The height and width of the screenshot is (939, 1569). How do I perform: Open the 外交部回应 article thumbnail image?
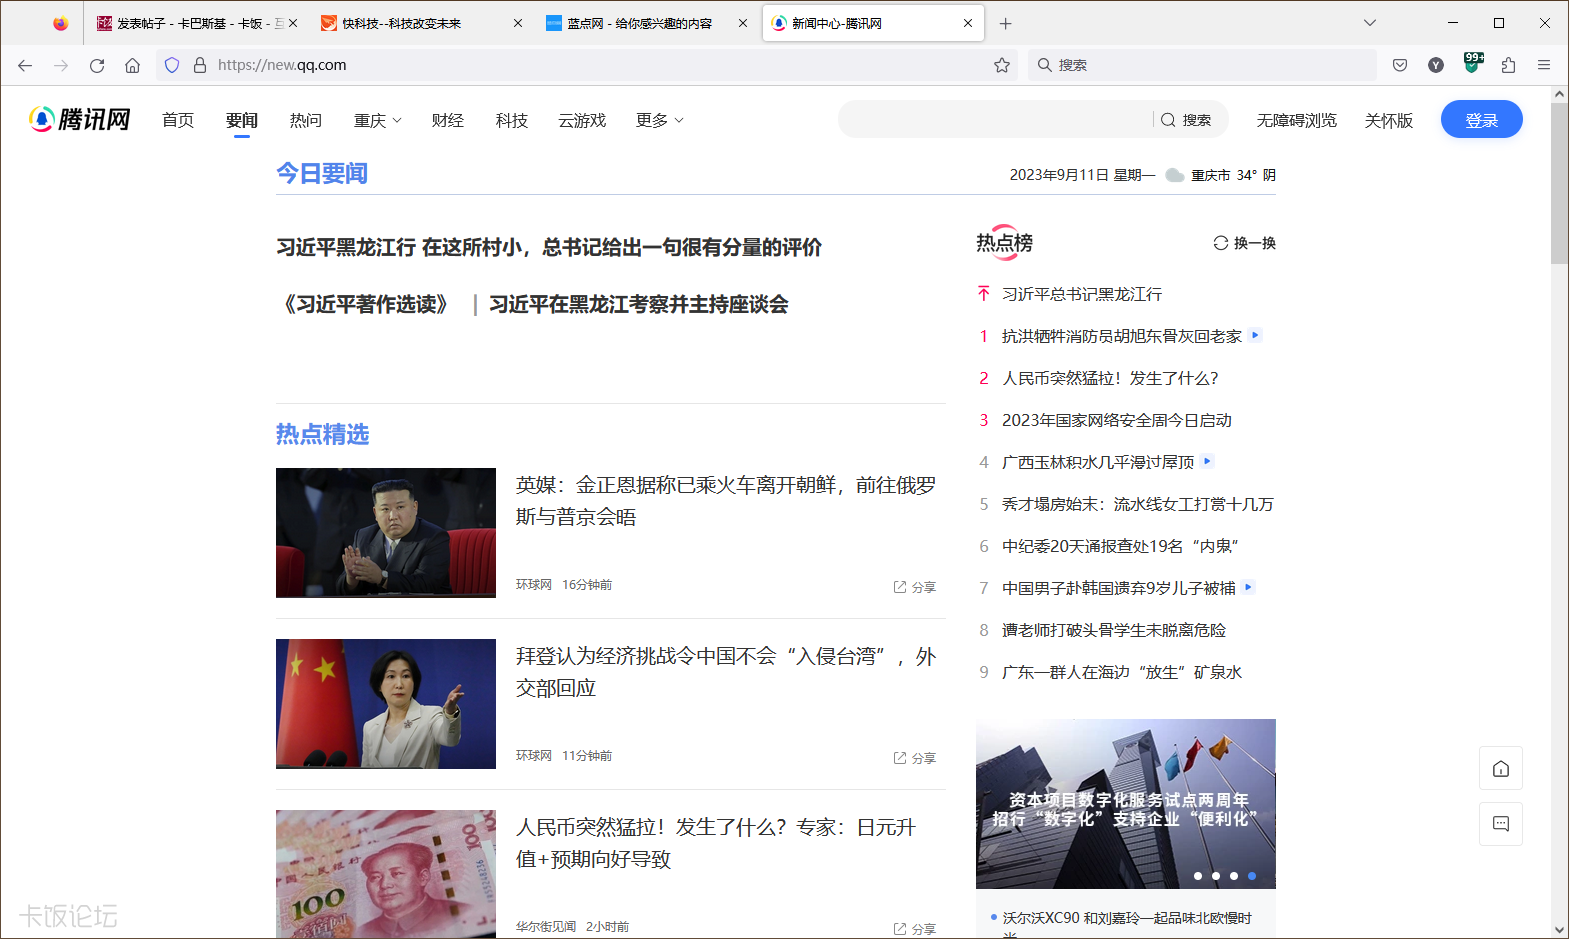[386, 704]
